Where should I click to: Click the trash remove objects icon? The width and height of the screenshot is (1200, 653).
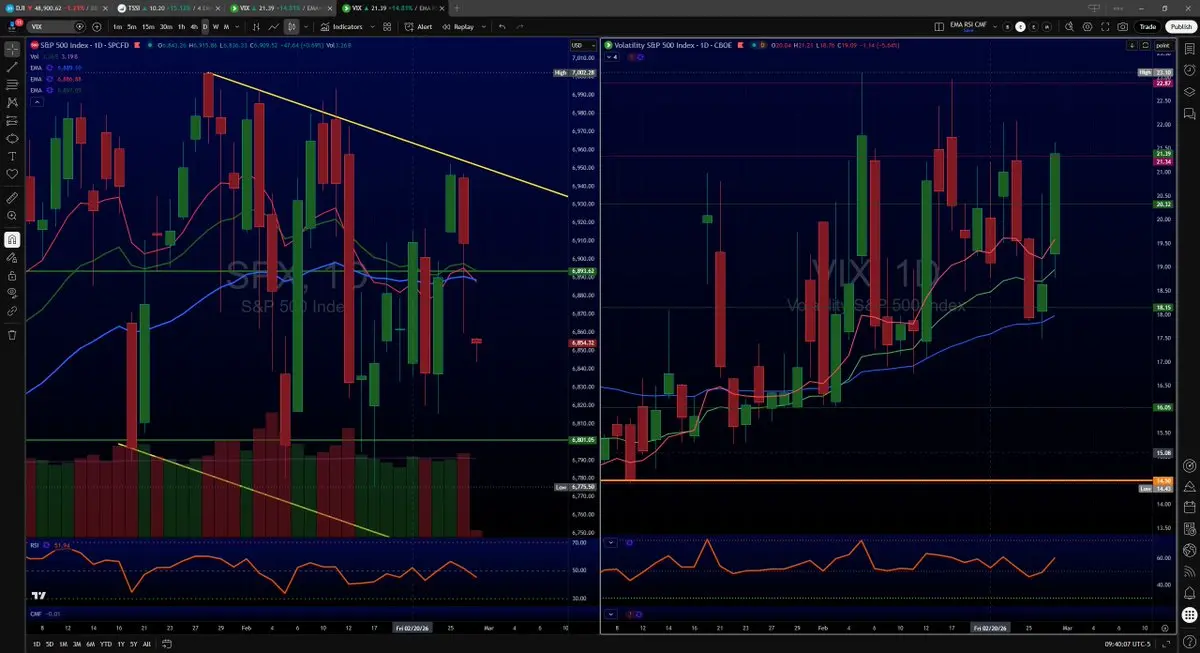[12, 335]
